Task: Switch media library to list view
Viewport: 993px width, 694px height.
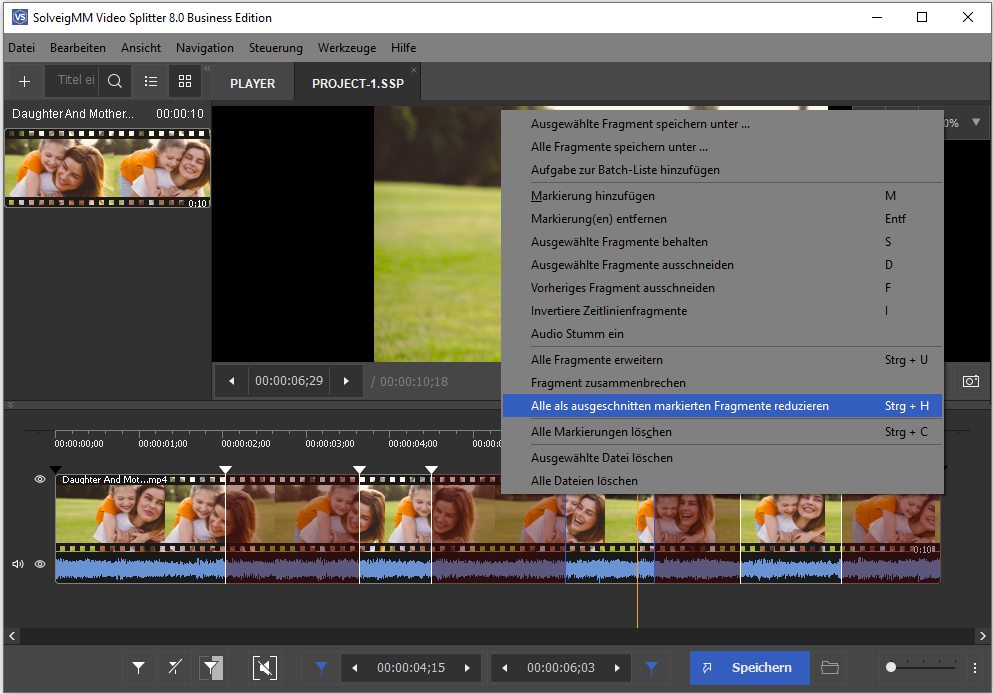Action: click(151, 81)
